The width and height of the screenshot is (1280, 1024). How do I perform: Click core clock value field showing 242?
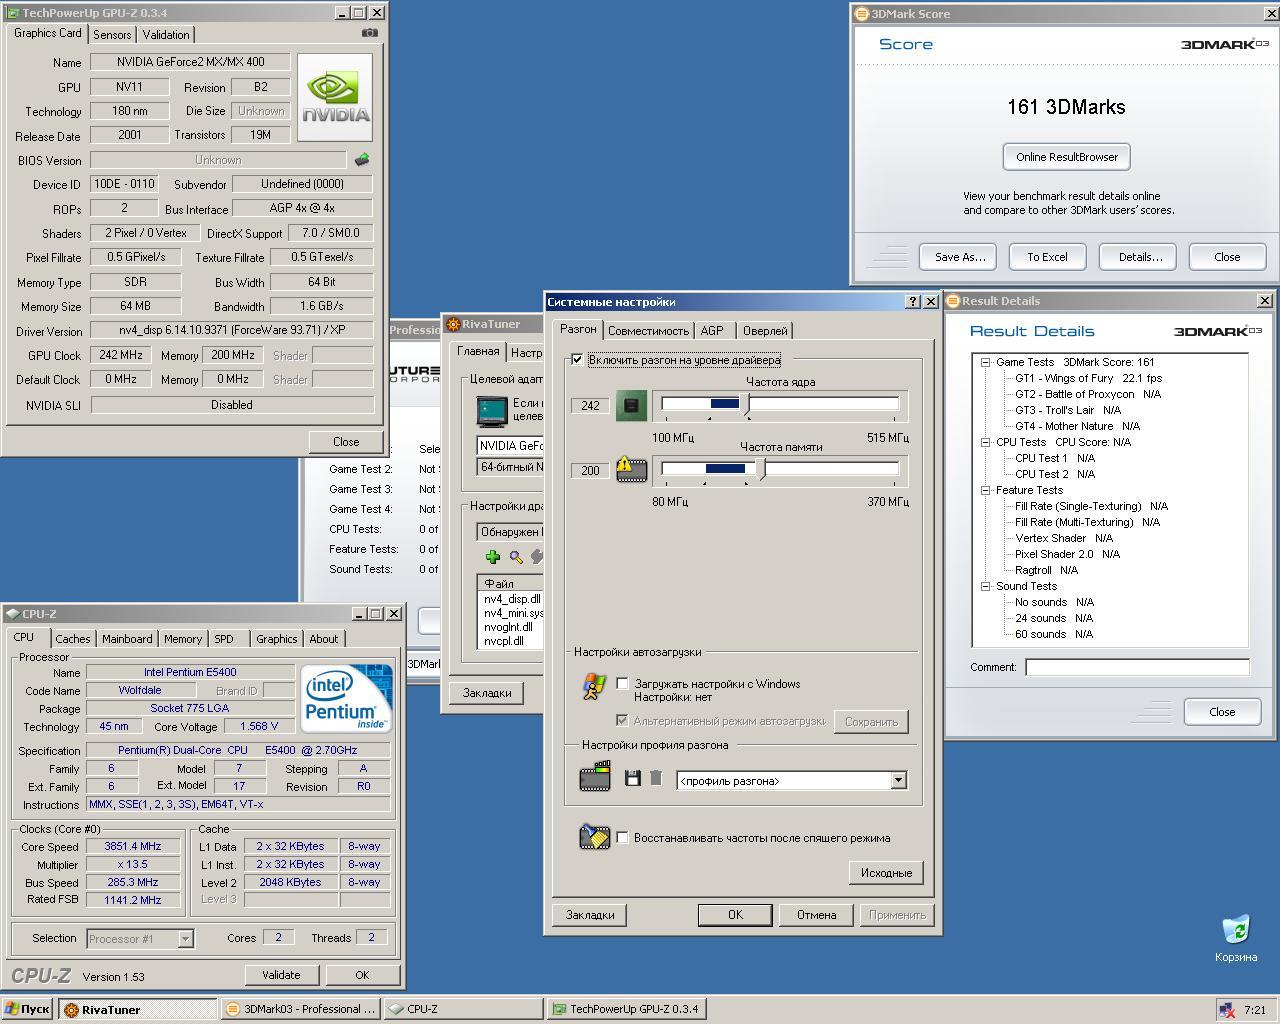pos(590,405)
